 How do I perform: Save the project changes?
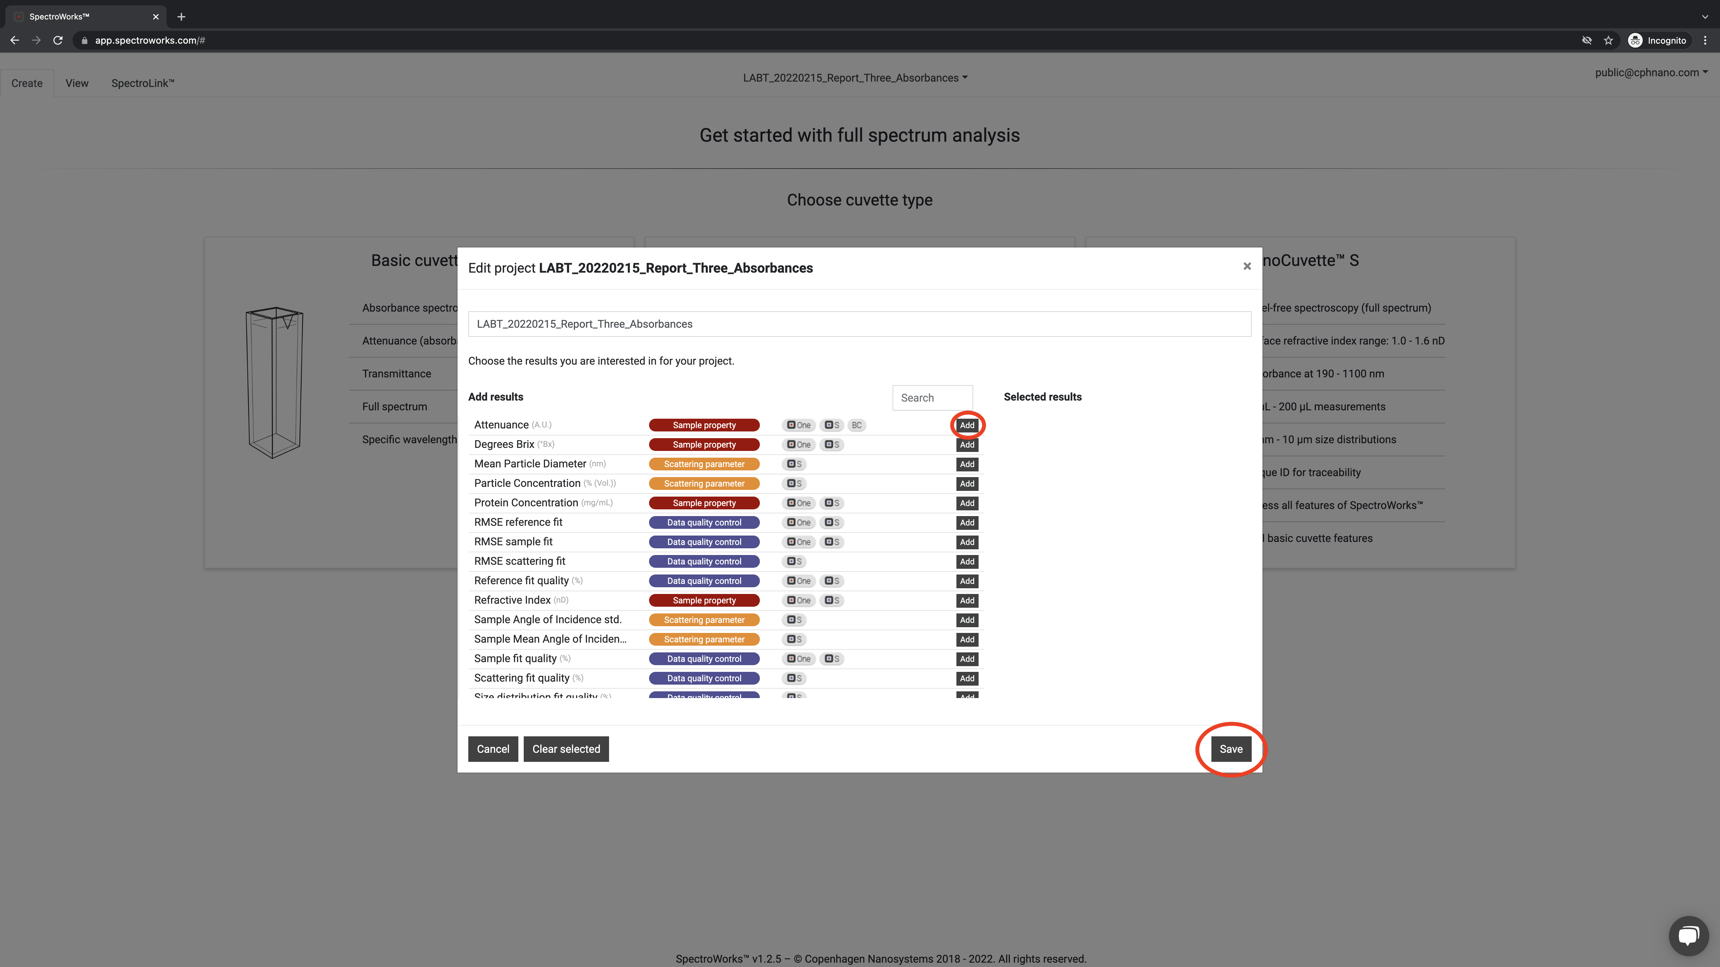(x=1230, y=749)
